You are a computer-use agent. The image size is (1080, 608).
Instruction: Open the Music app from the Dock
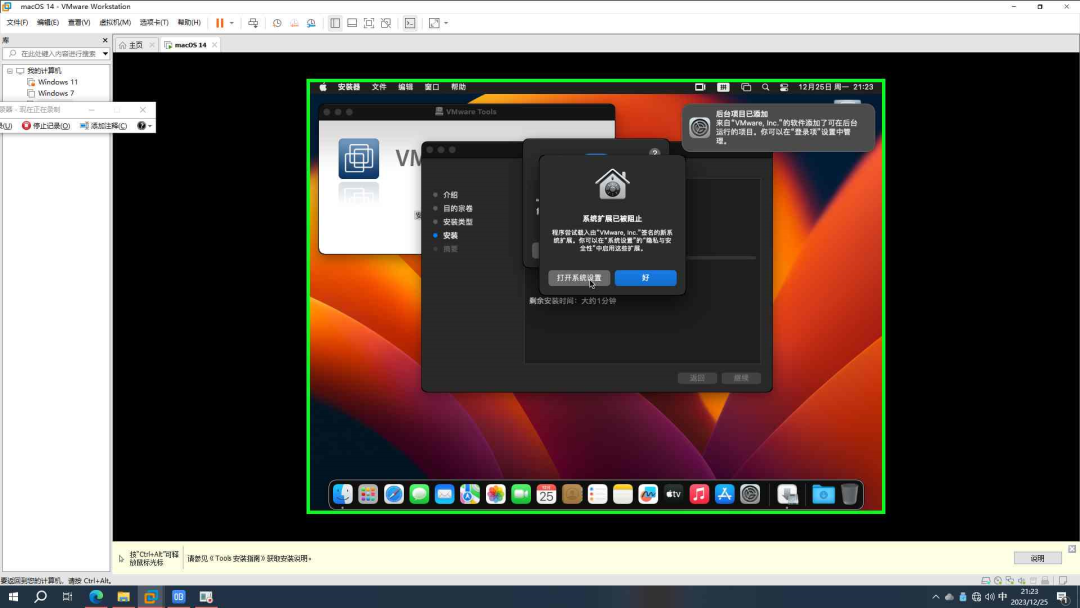[699, 493]
